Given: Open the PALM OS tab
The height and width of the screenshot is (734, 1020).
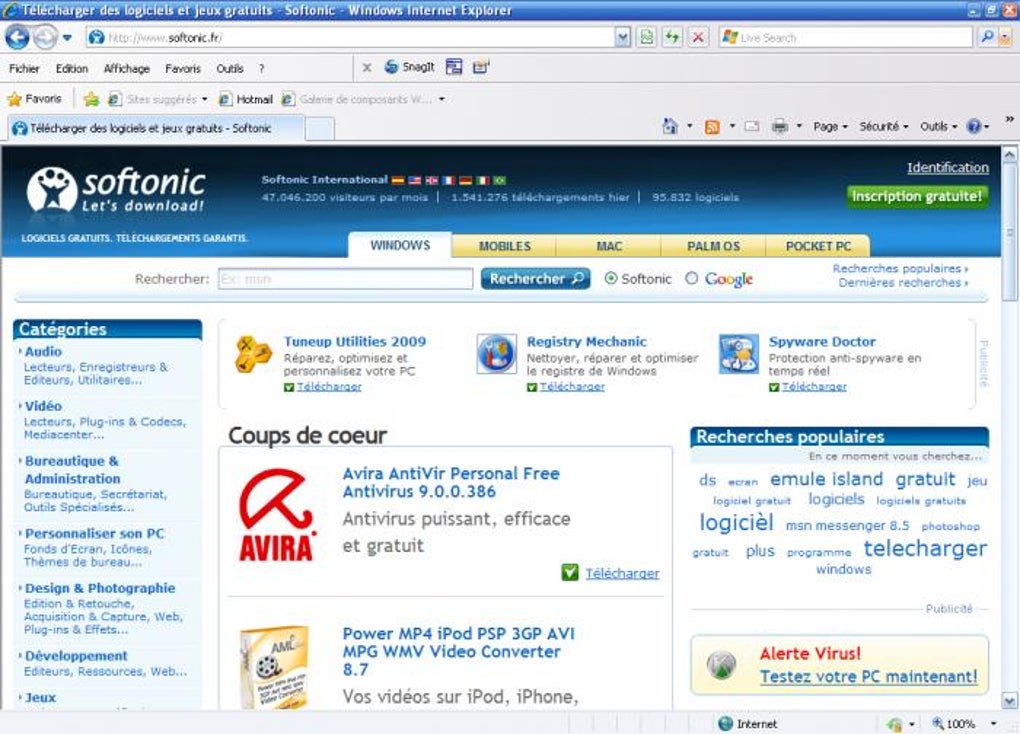Looking at the screenshot, I should [714, 246].
